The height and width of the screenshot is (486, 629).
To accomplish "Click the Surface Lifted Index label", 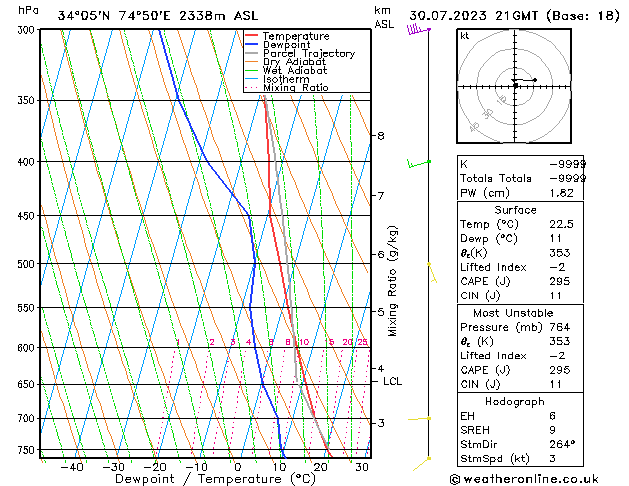I will 493,267.
